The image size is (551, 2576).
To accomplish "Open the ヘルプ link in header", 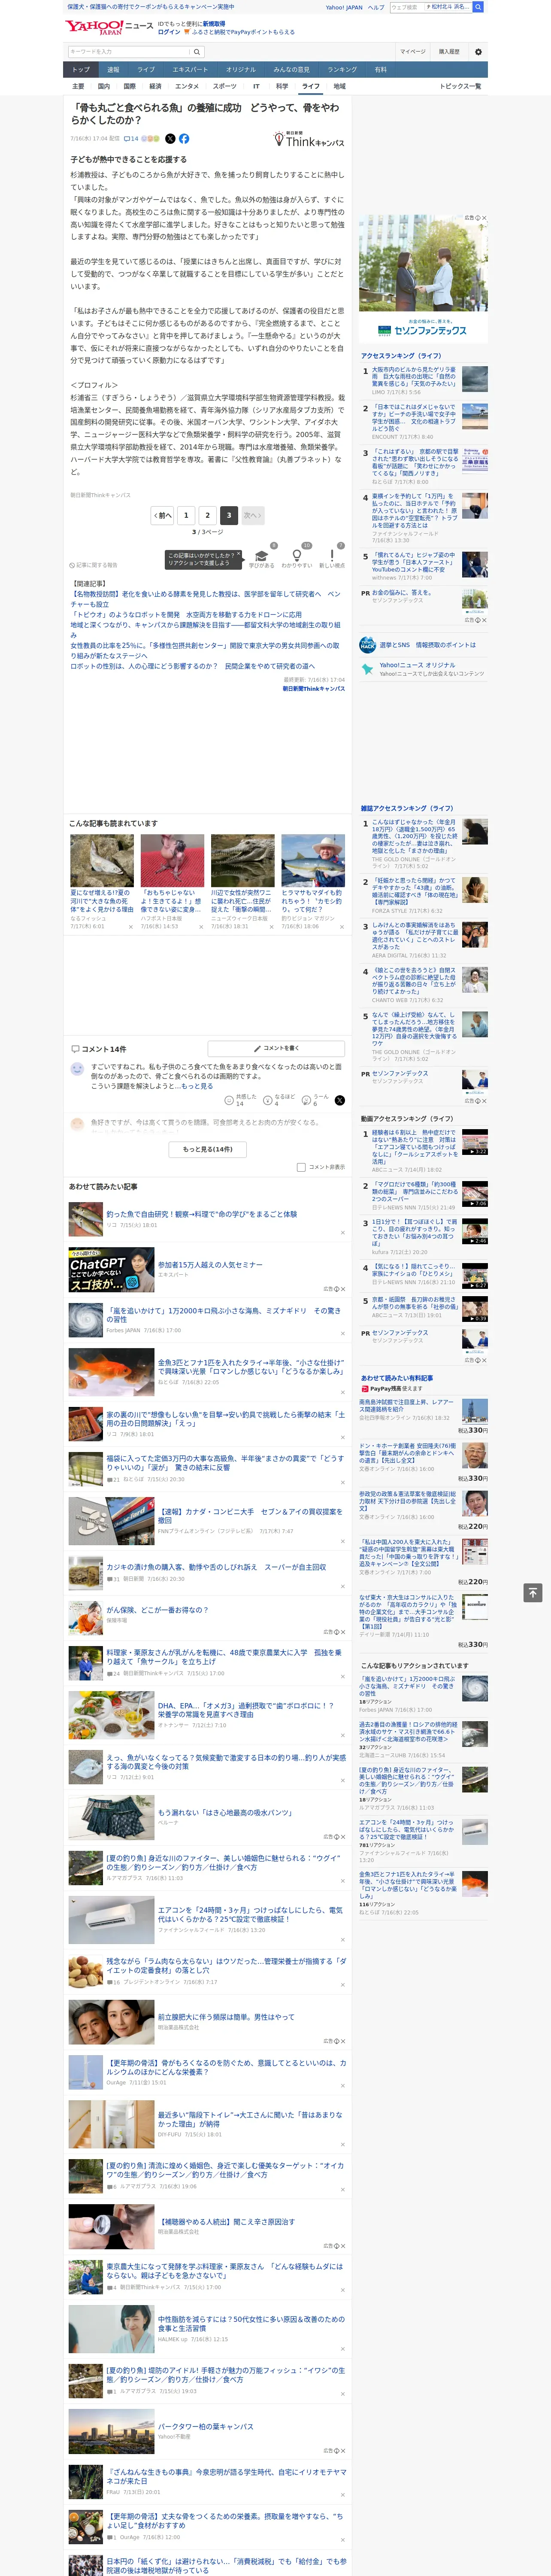I will 376,7.
